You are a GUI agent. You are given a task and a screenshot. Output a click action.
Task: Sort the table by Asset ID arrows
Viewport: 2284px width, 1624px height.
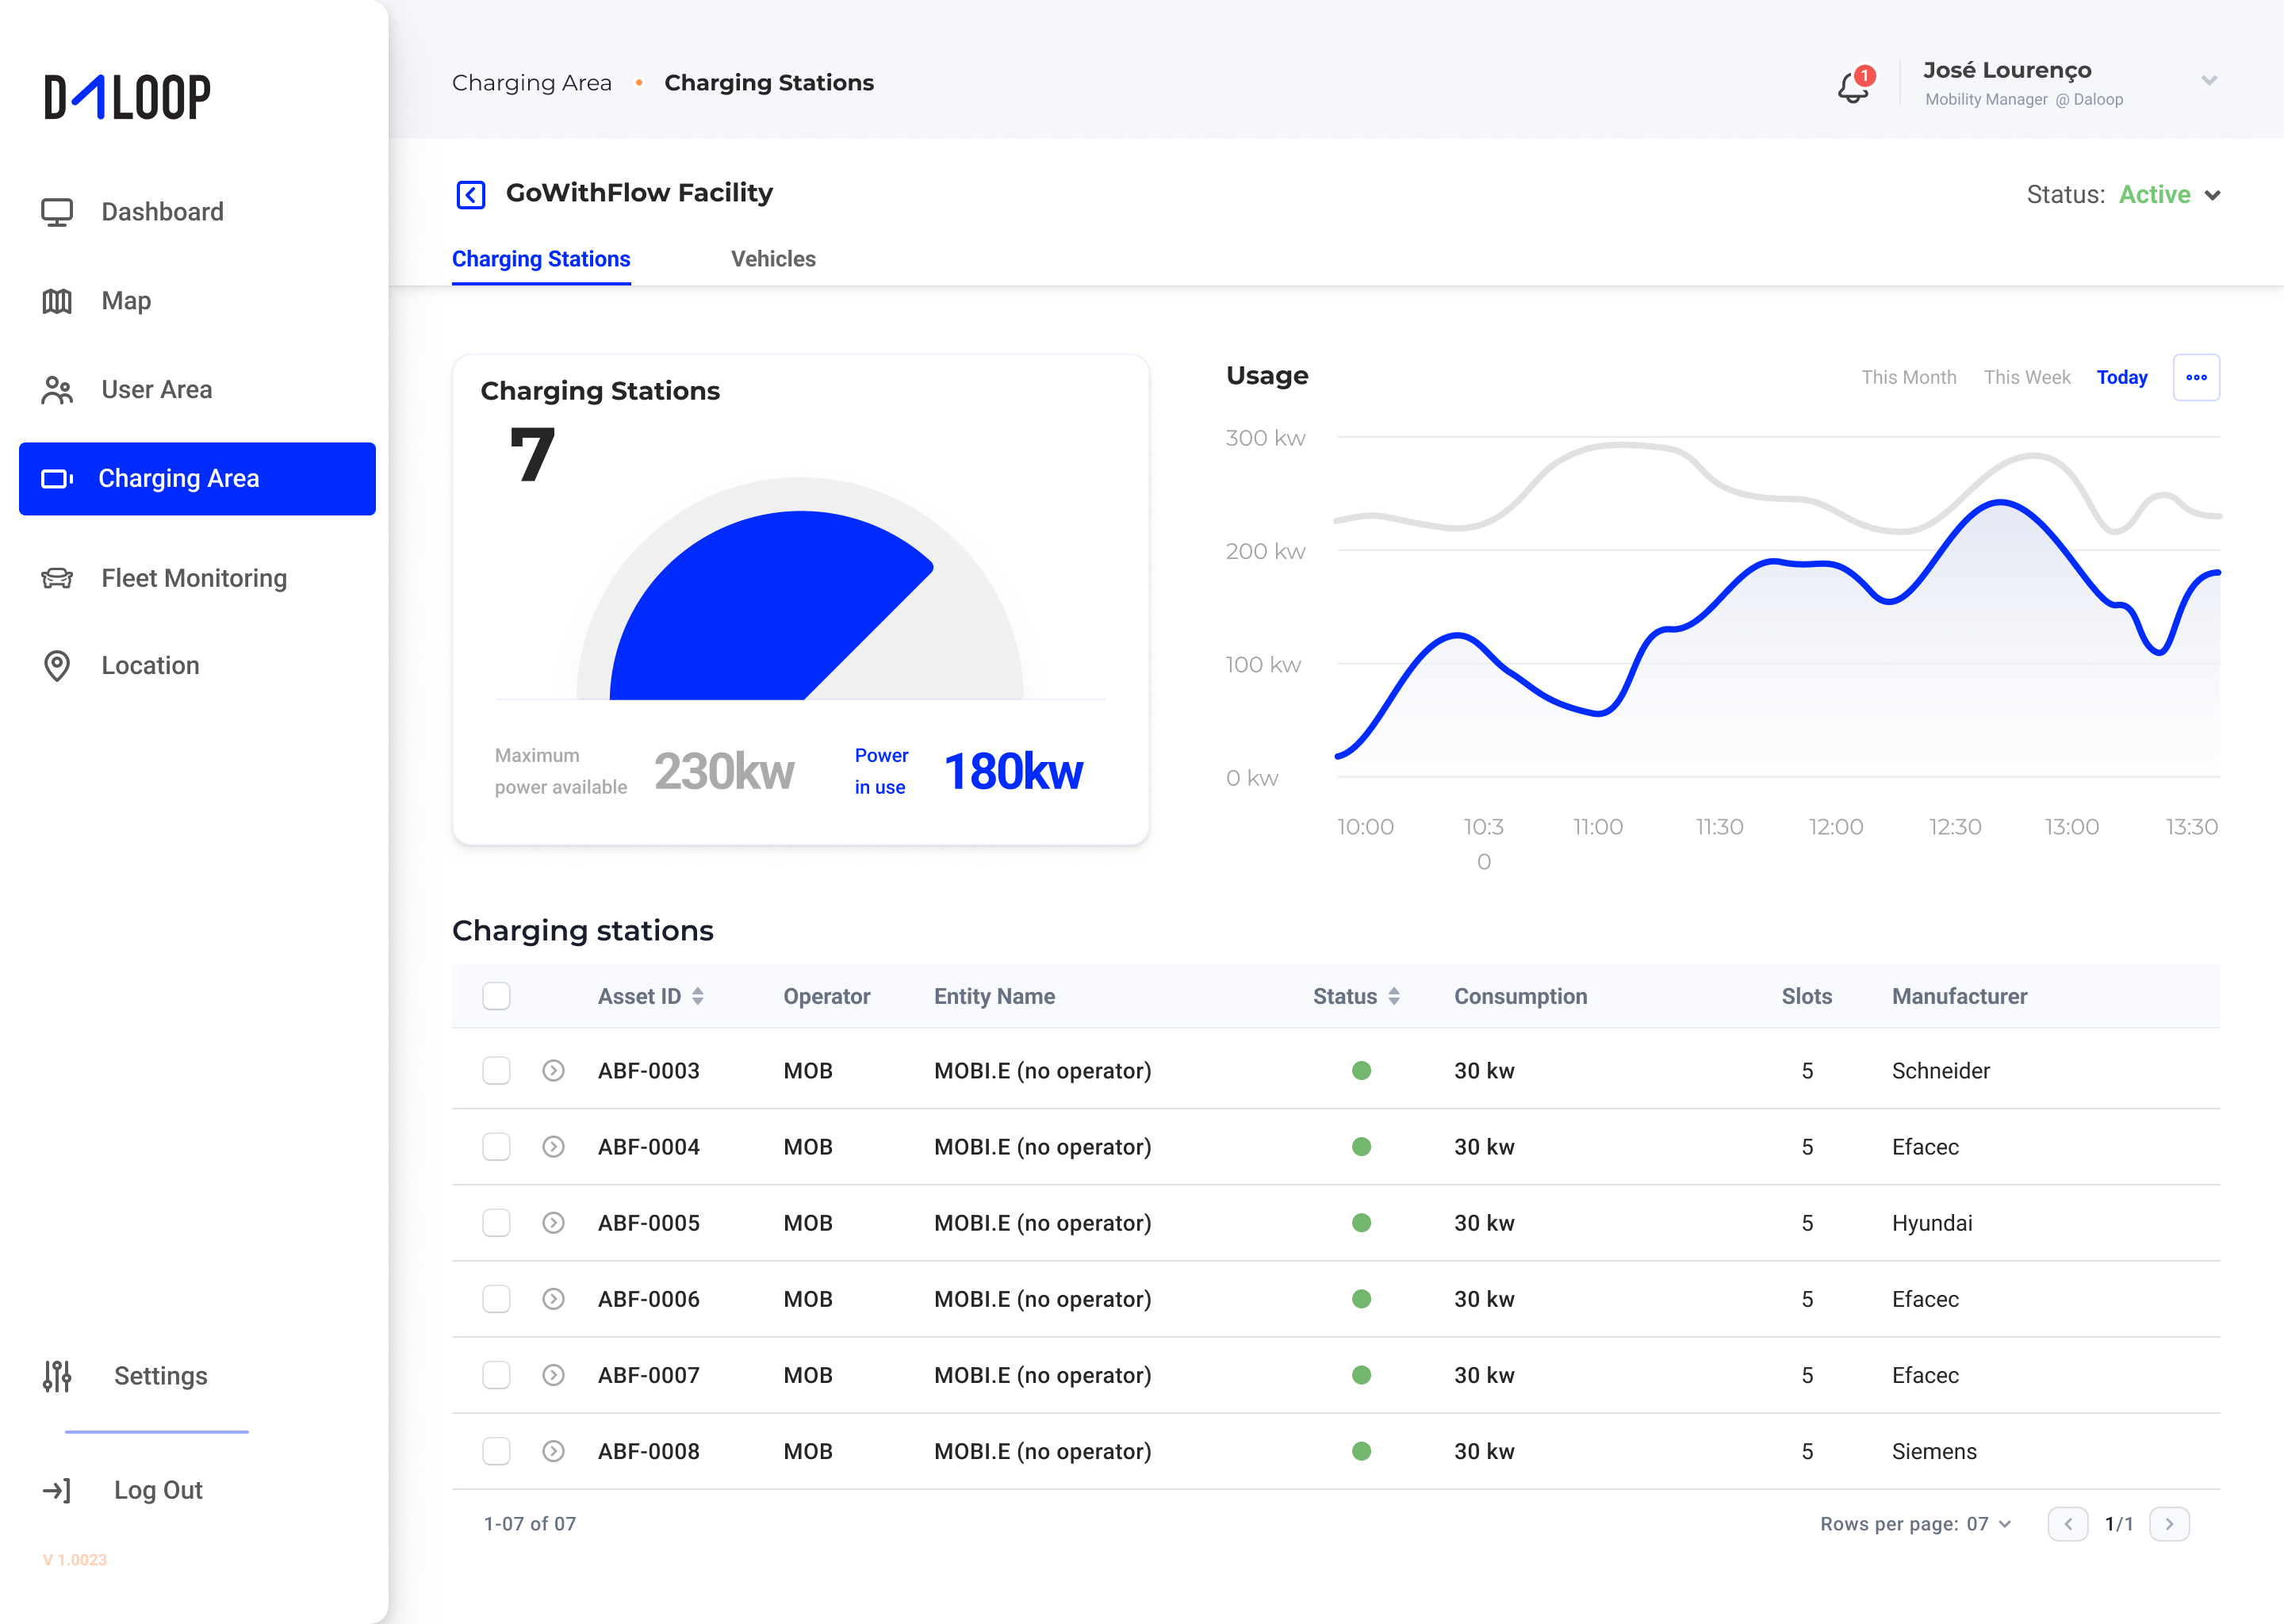tap(698, 996)
